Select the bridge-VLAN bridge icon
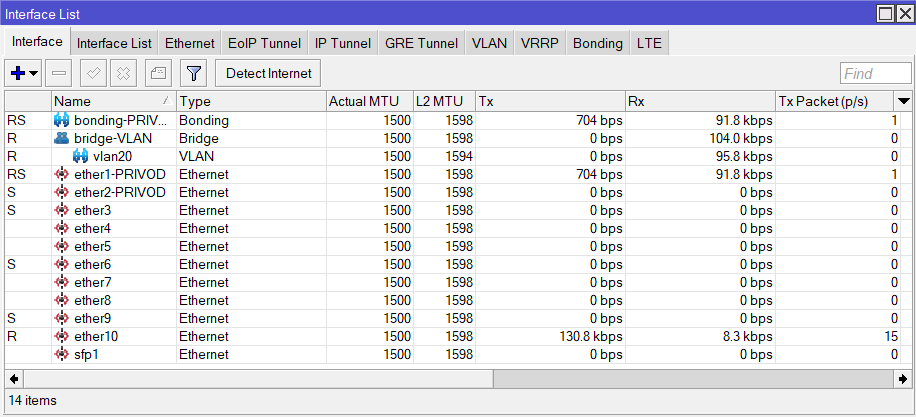This screenshot has width=916, height=417. click(x=62, y=138)
